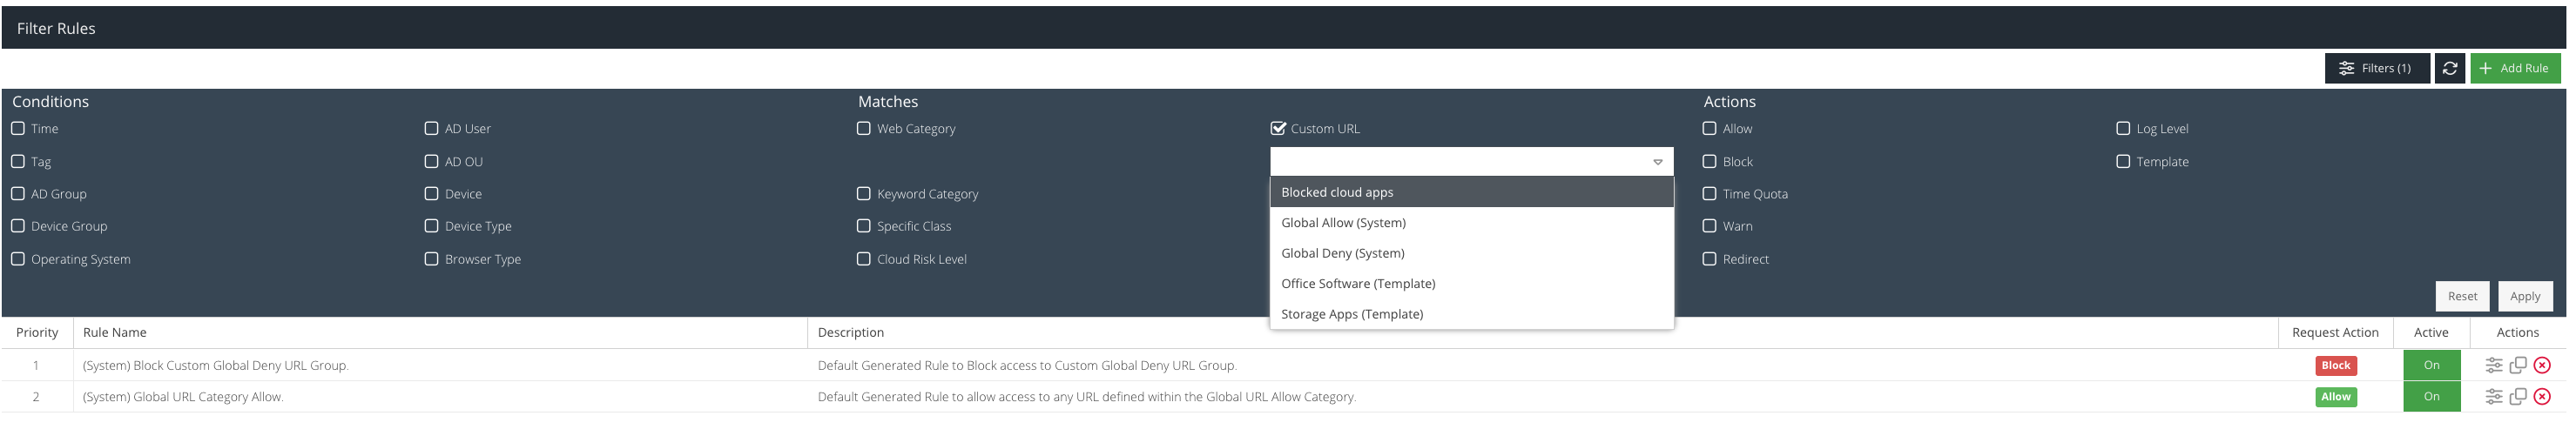Tick the Time Quota action checkbox
The height and width of the screenshot is (436, 2576).
coord(1709,194)
